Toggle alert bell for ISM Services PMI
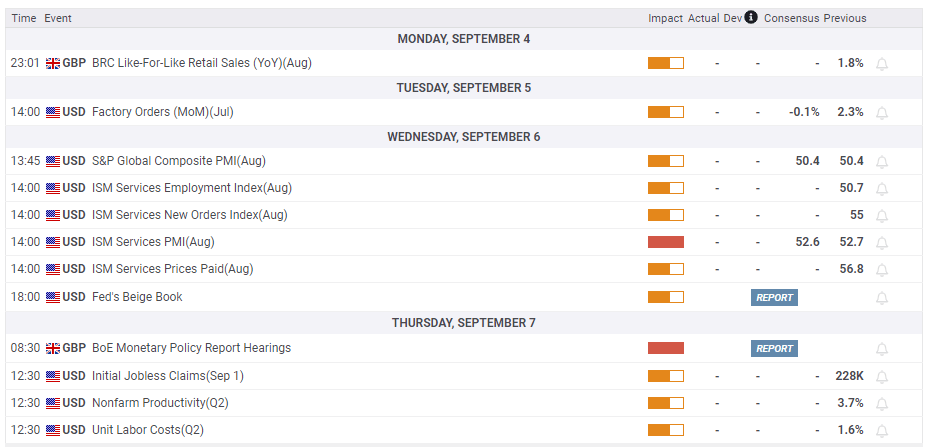The width and height of the screenshot is (925, 447). click(882, 243)
